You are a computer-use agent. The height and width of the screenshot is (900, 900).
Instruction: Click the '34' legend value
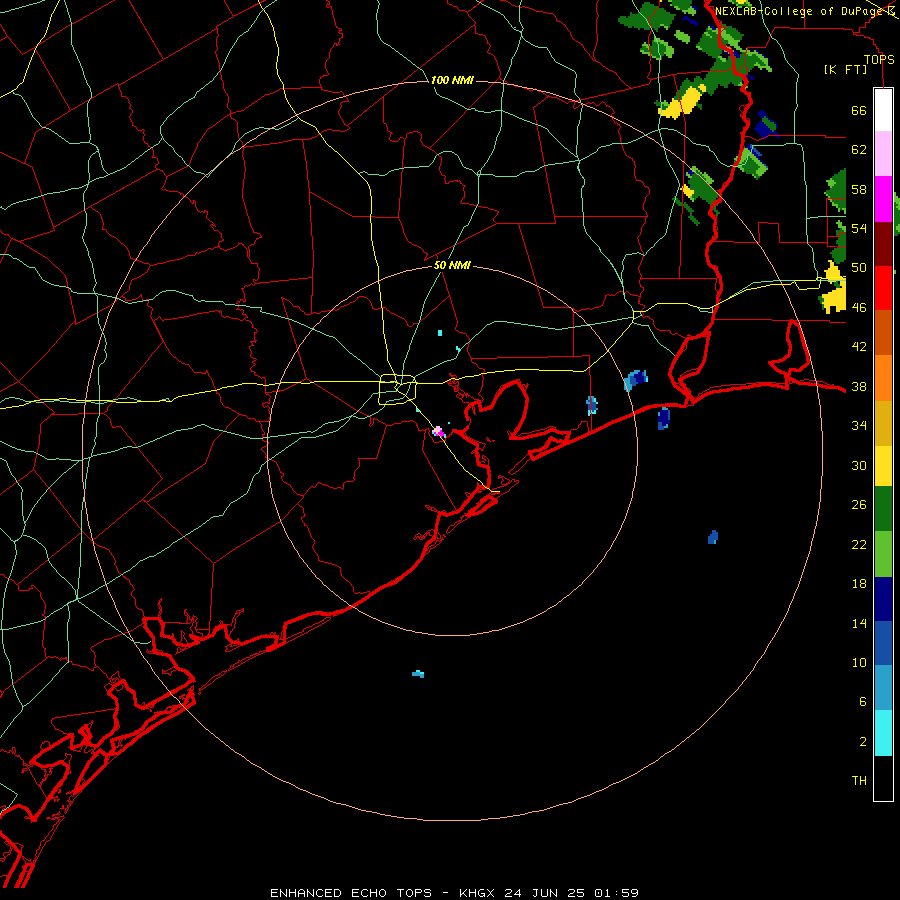pos(859,426)
